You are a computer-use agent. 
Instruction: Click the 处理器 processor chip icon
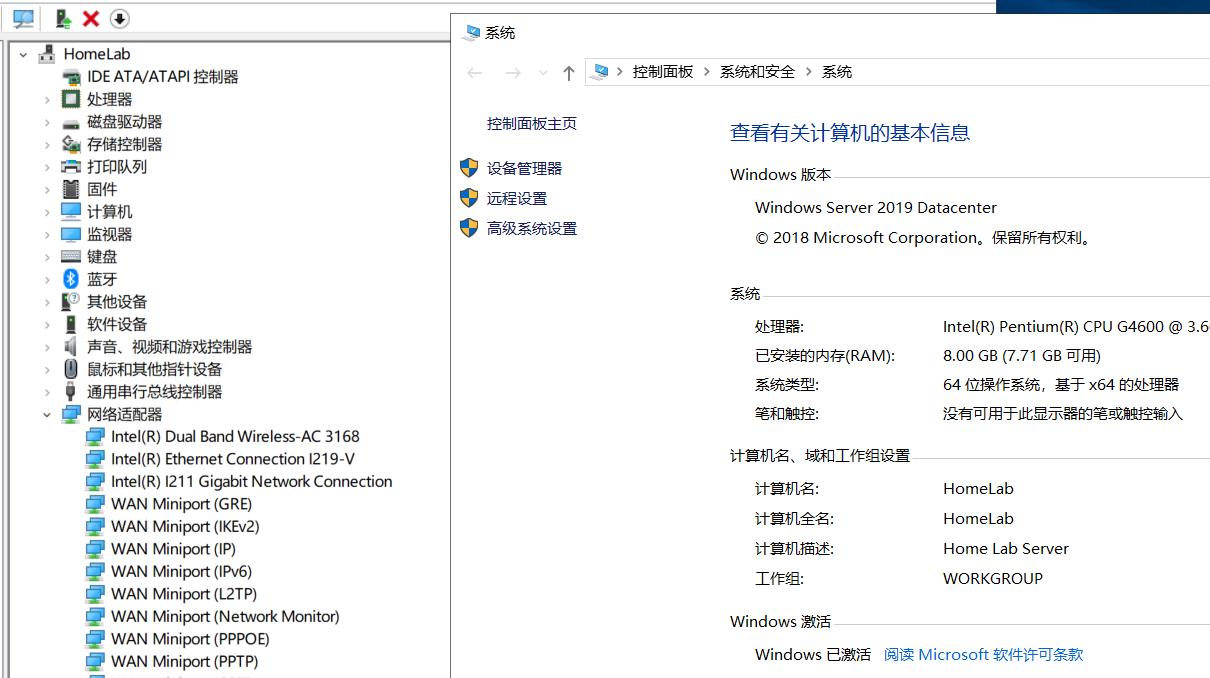pyautogui.click(x=71, y=99)
